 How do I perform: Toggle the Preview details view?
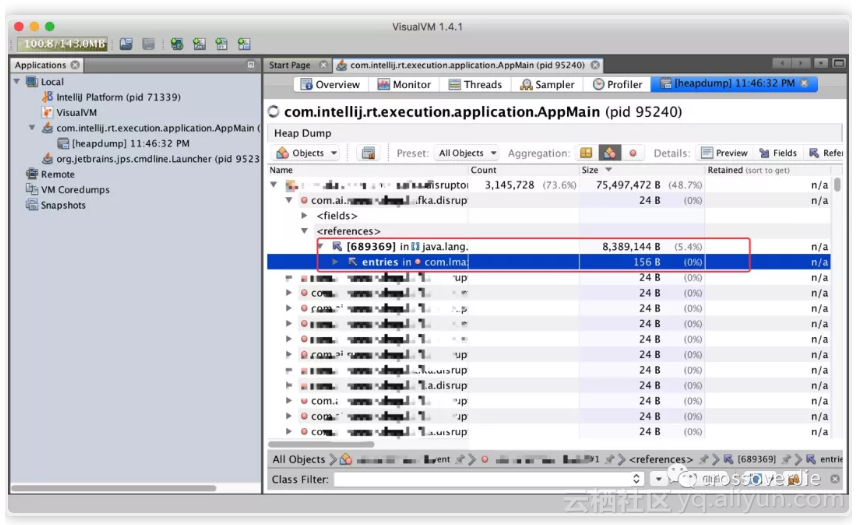[x=724, y=153]
